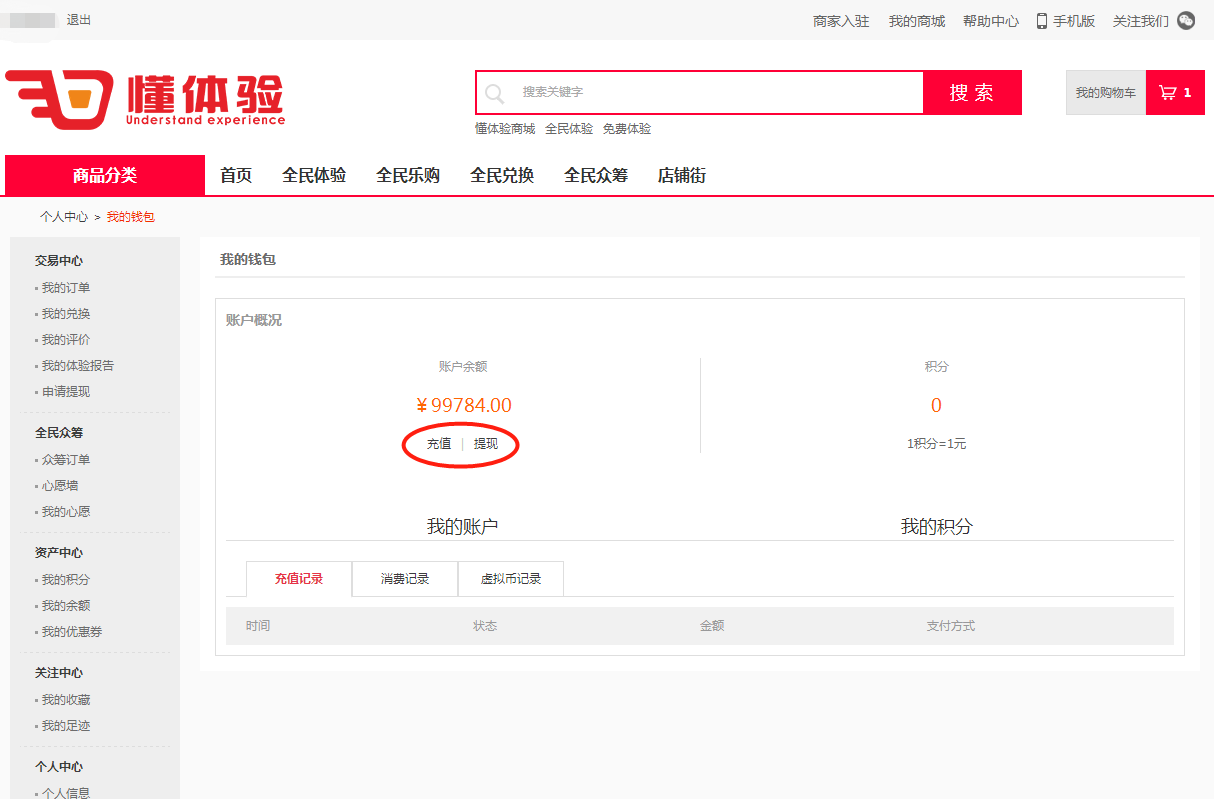
Task: Click the mobile phone icon for 手机版
Action: pos(1041,21)
